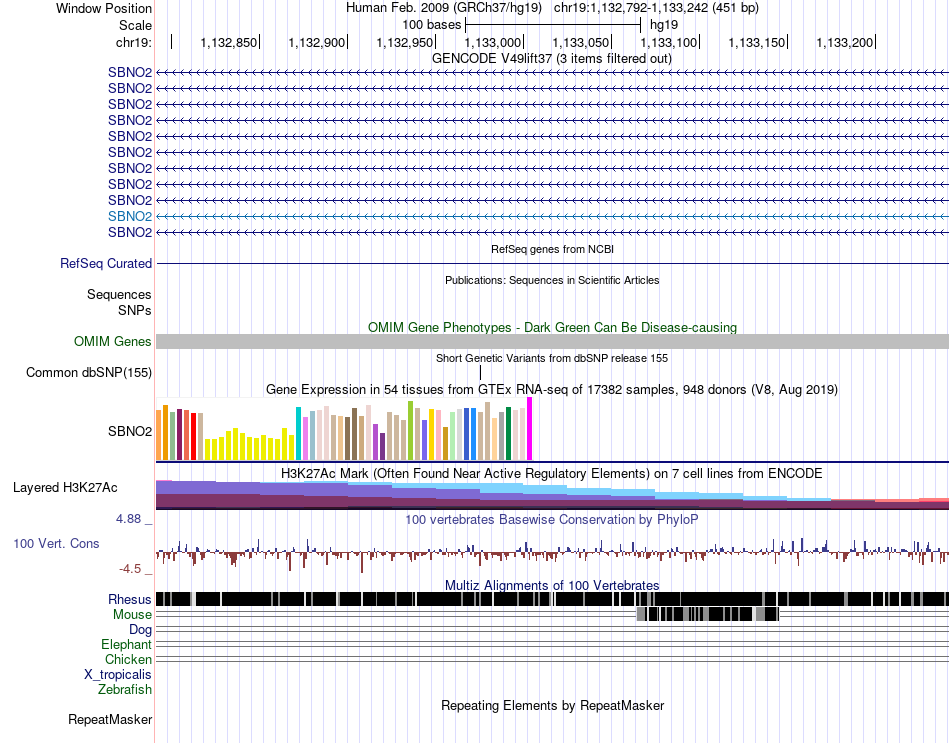This screenshot has width=950, height=743.
Task: Open the RepeatMasker track label
Action: coord(110,720)
